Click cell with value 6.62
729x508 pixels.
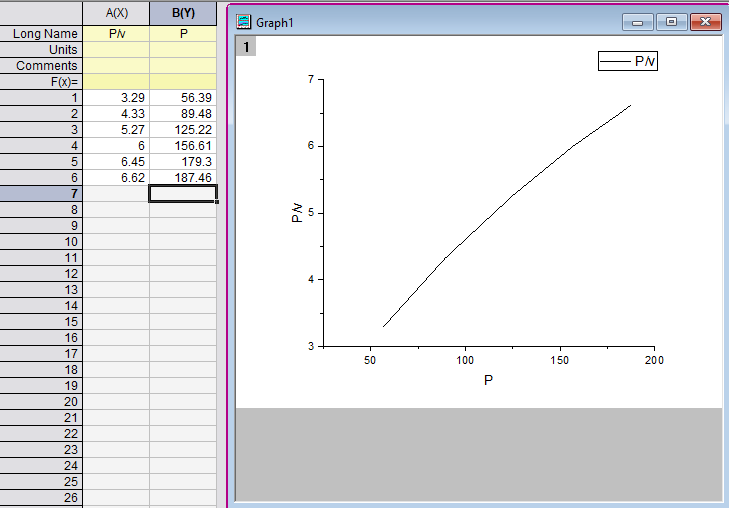point(116,178)
